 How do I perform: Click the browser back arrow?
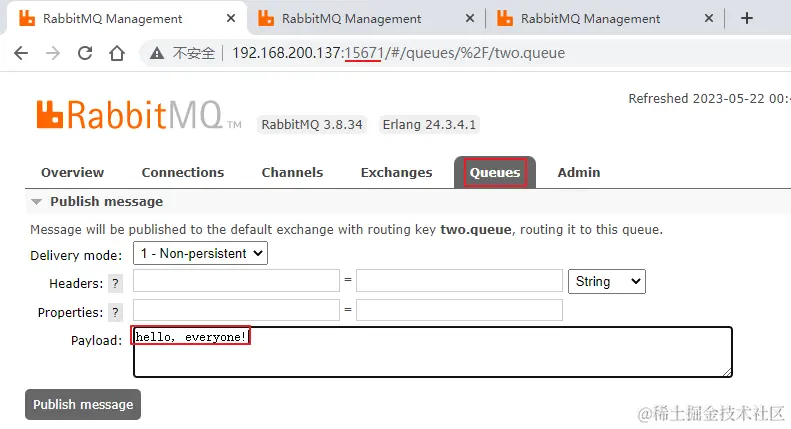click(21, 53)
